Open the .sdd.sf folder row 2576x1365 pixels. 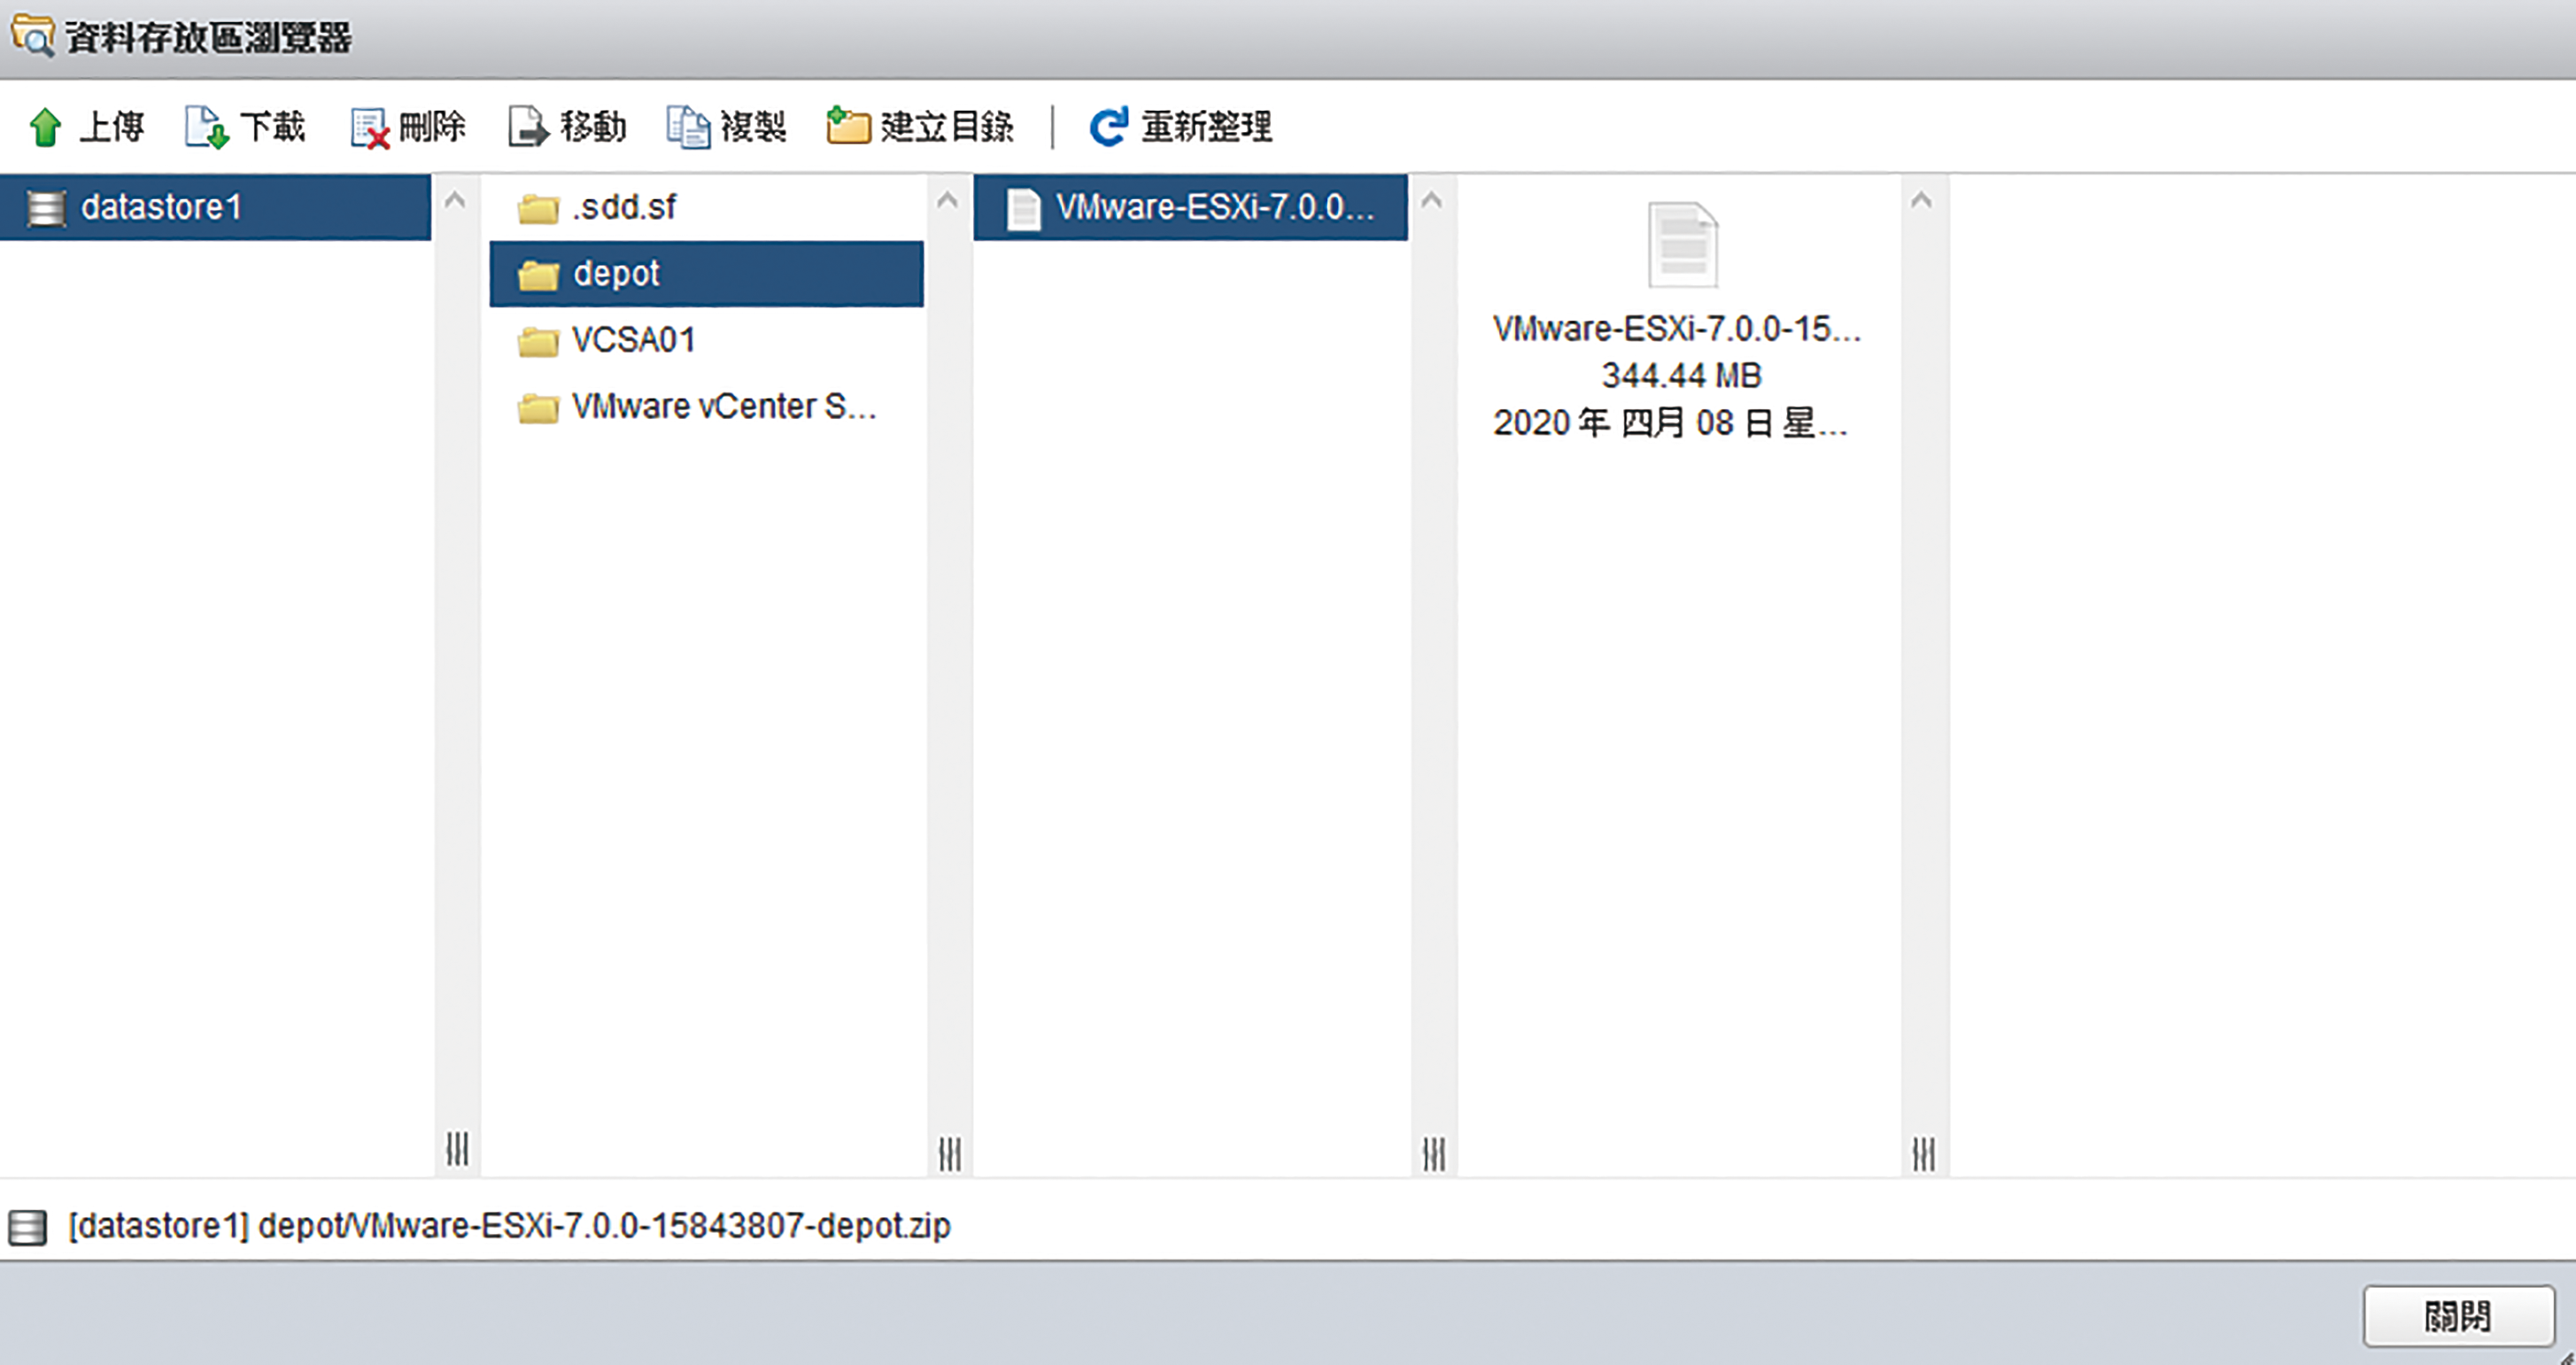tap(706, 208)
